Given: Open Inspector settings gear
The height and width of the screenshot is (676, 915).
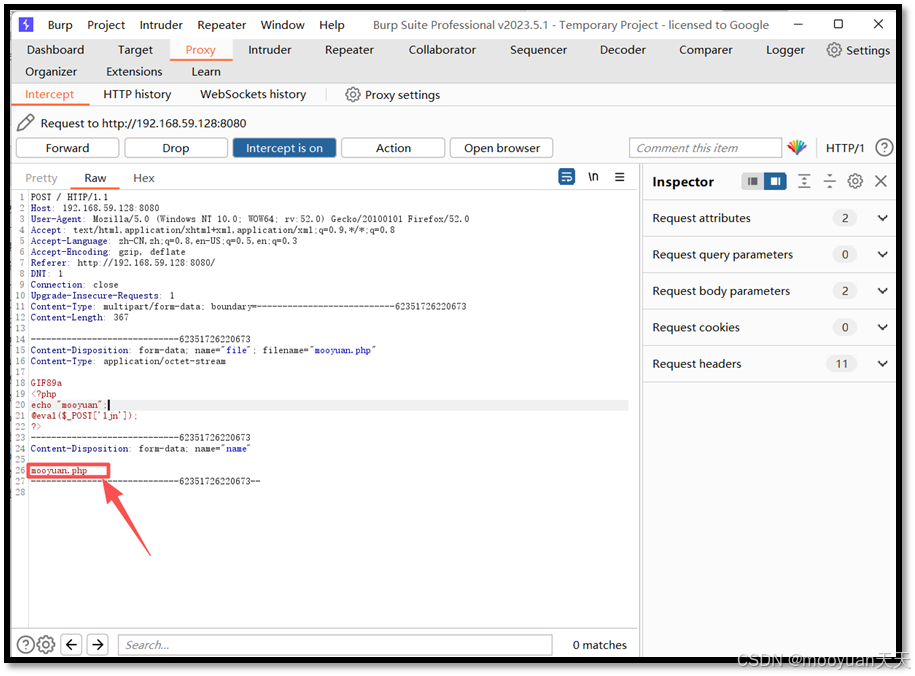Looking at the screenshot, I should [x=855, y=182].
